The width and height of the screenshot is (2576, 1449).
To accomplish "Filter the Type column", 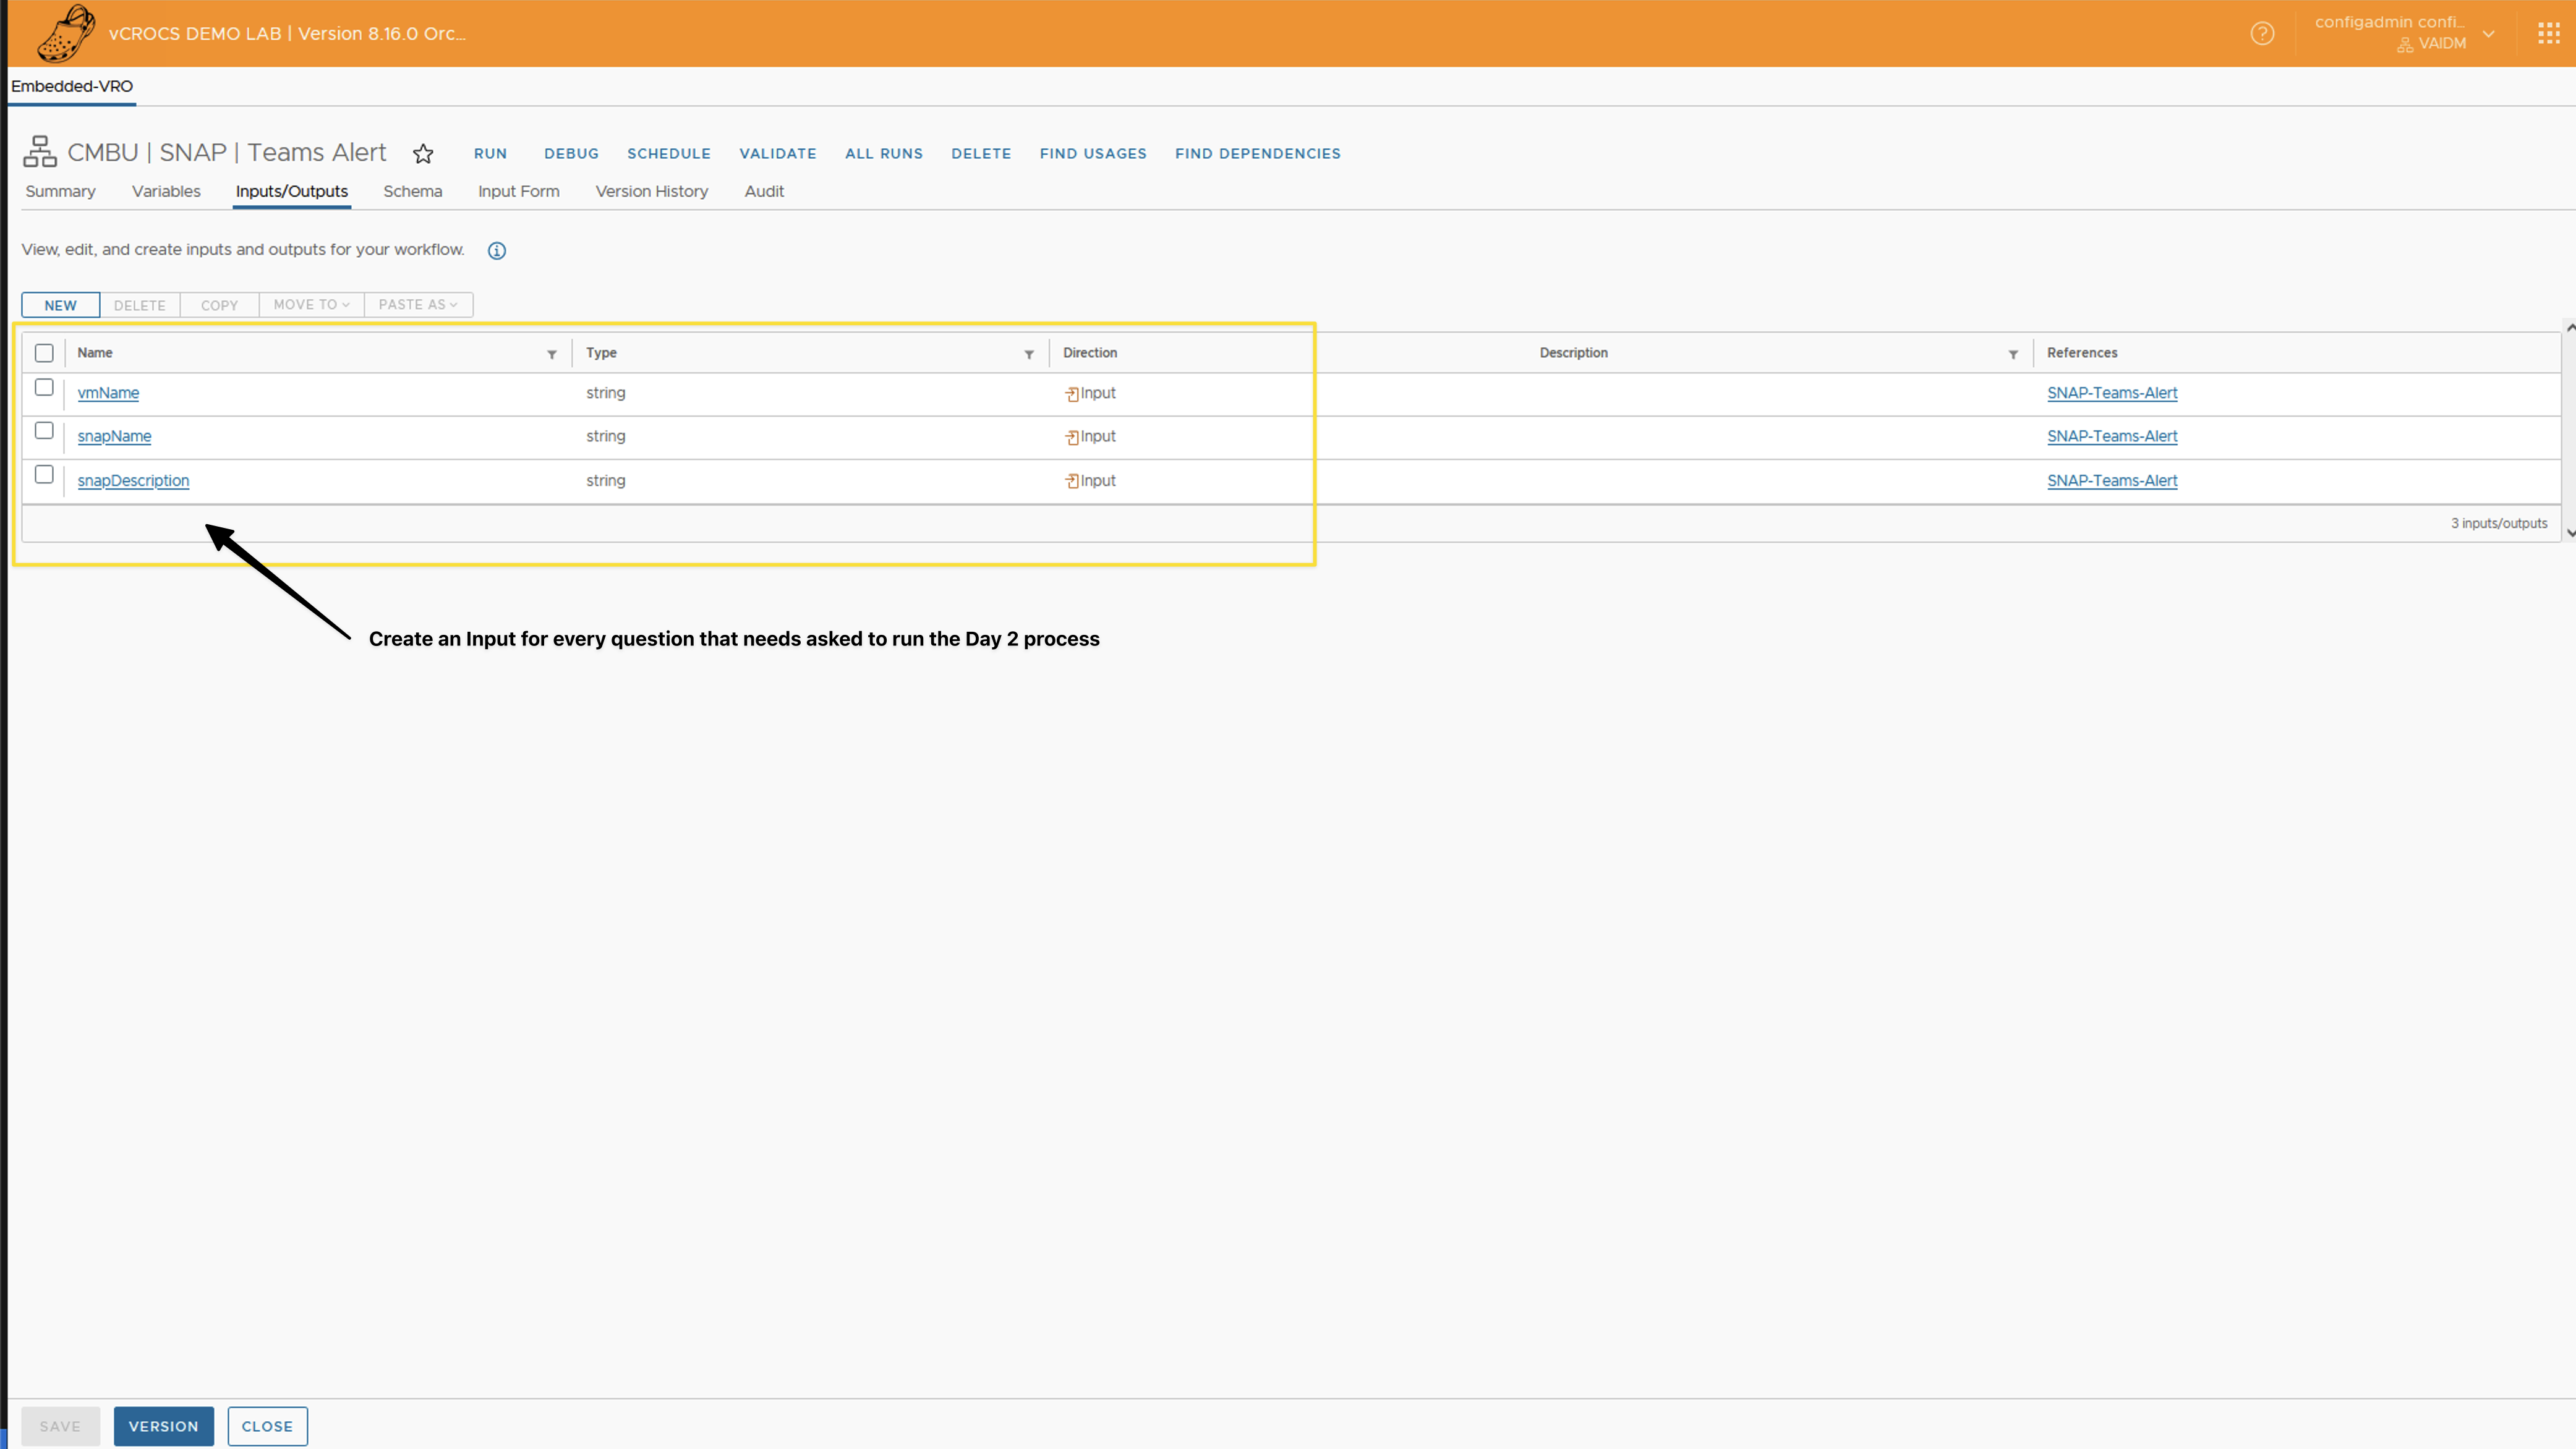I will pyautogui.click(x=1029, y=354).
